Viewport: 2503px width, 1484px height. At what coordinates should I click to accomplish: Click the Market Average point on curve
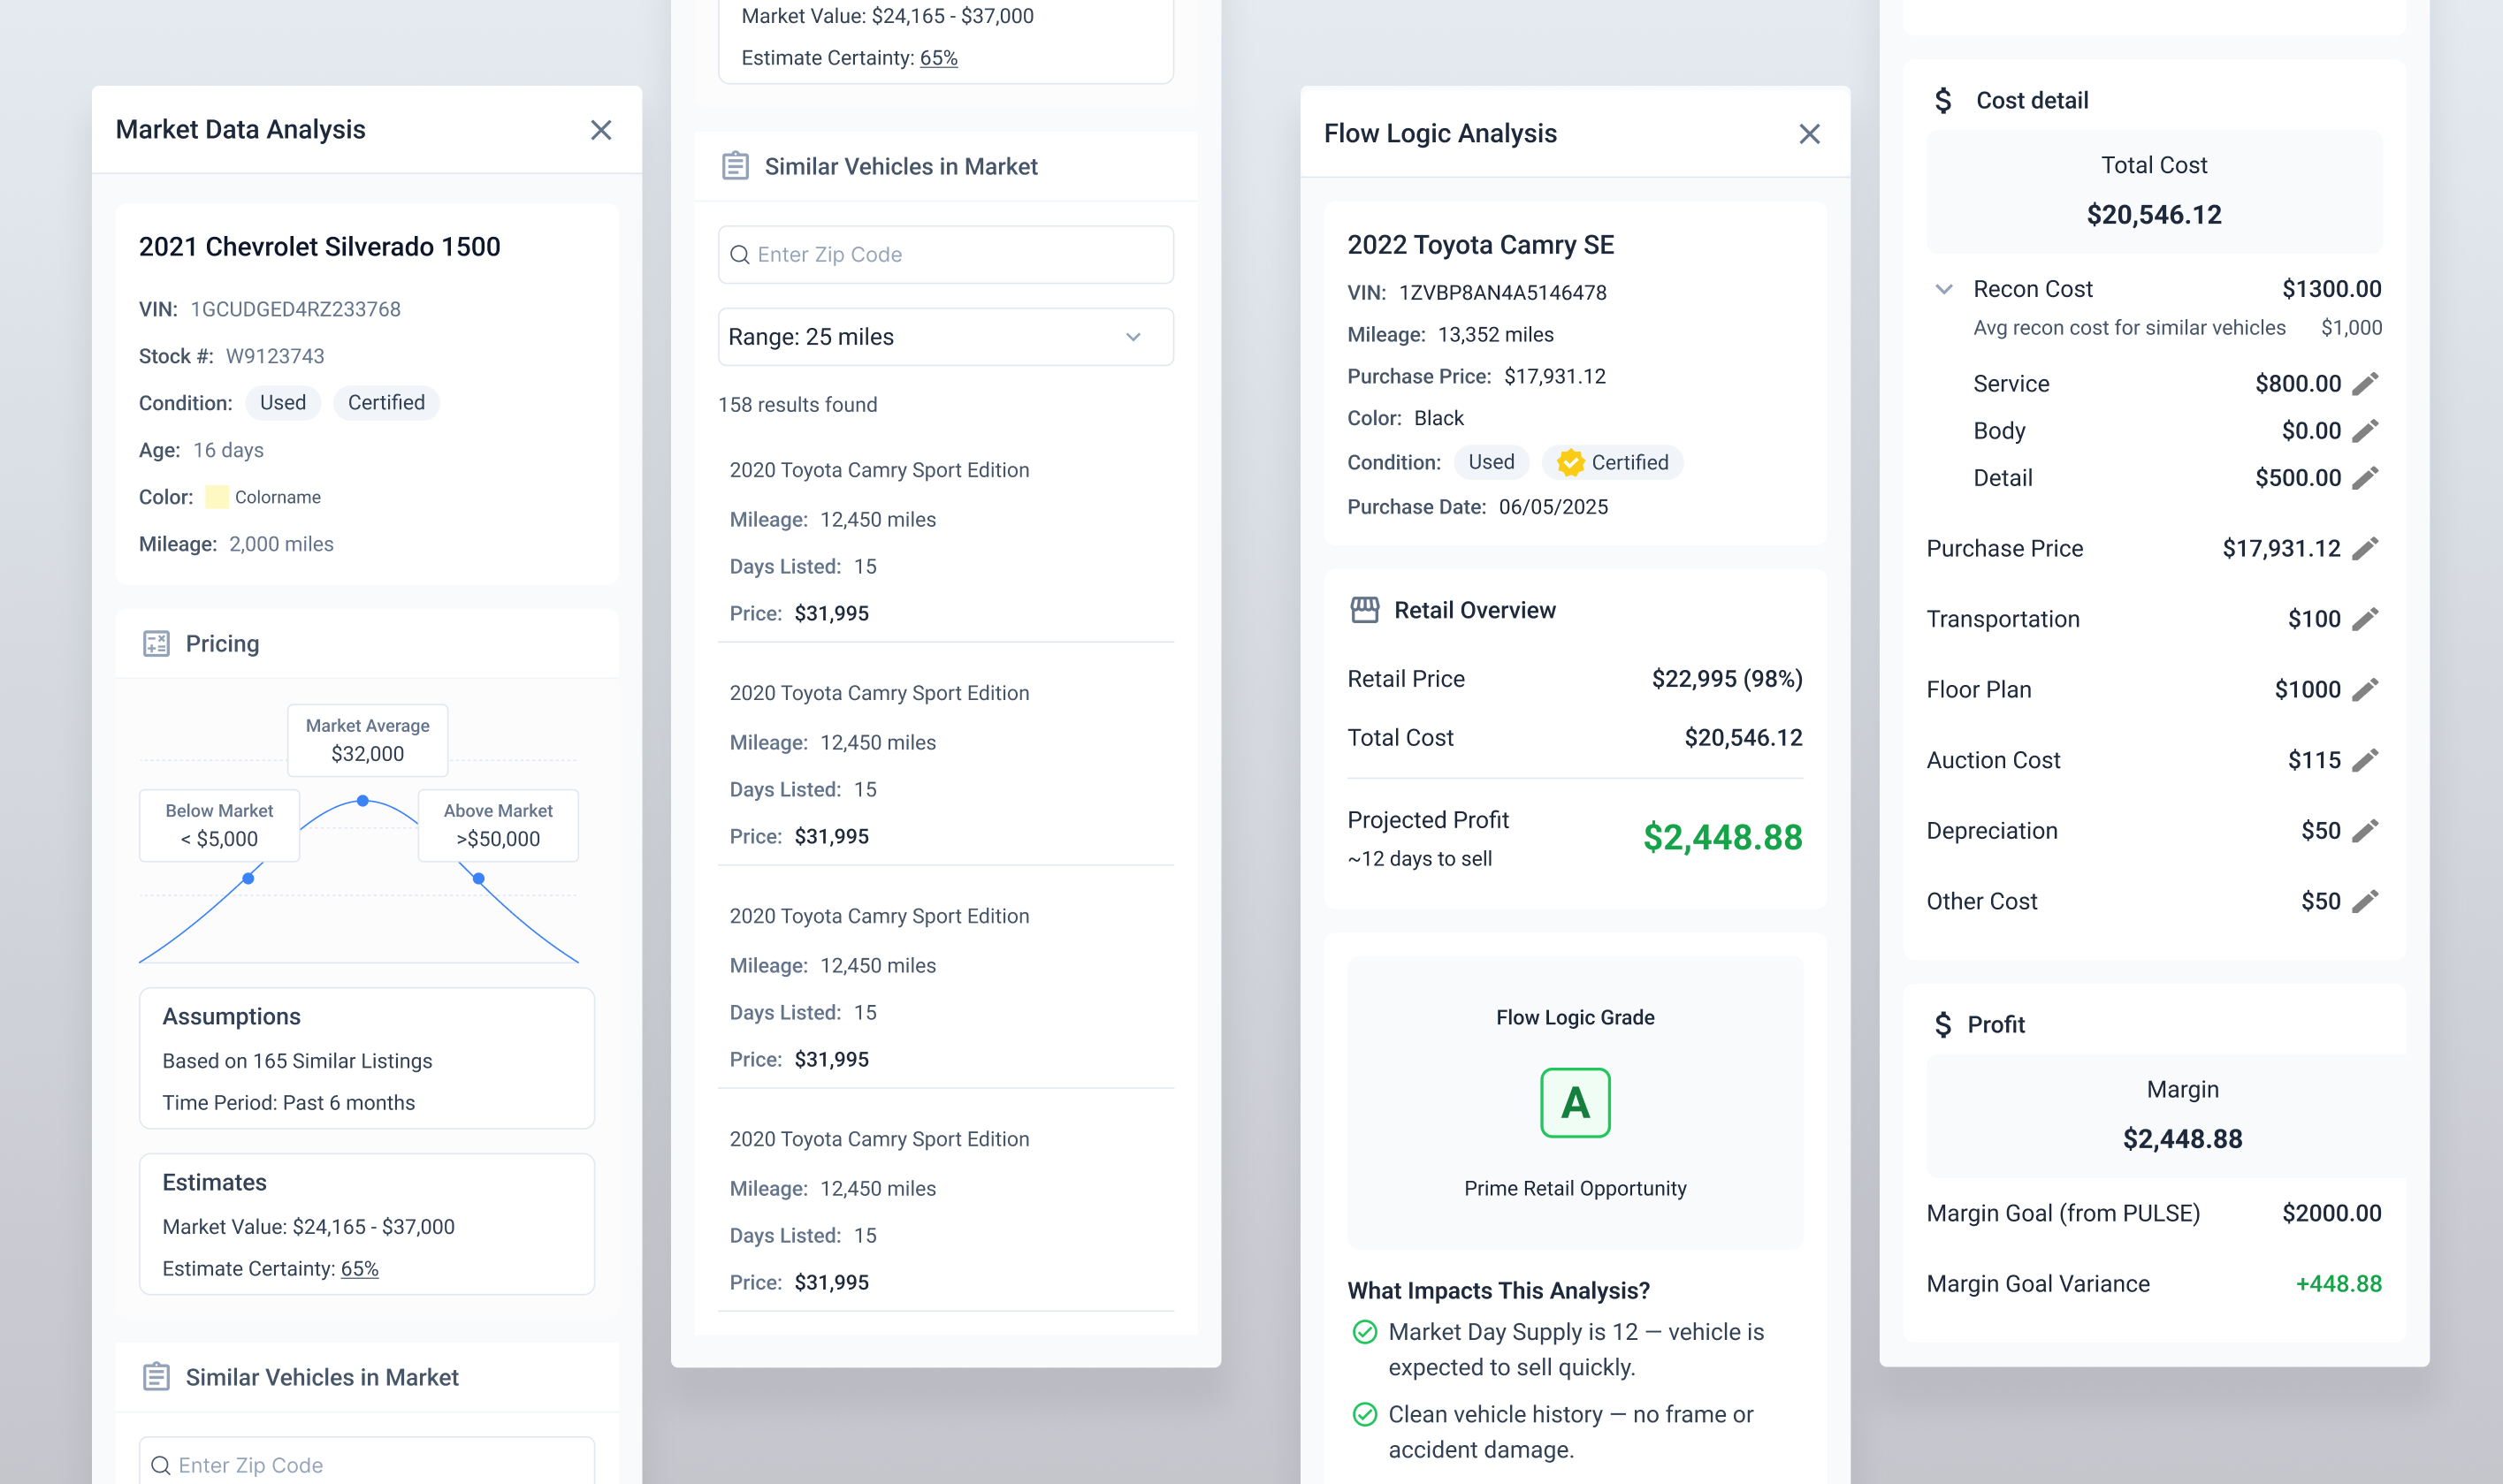coord(363,801)
